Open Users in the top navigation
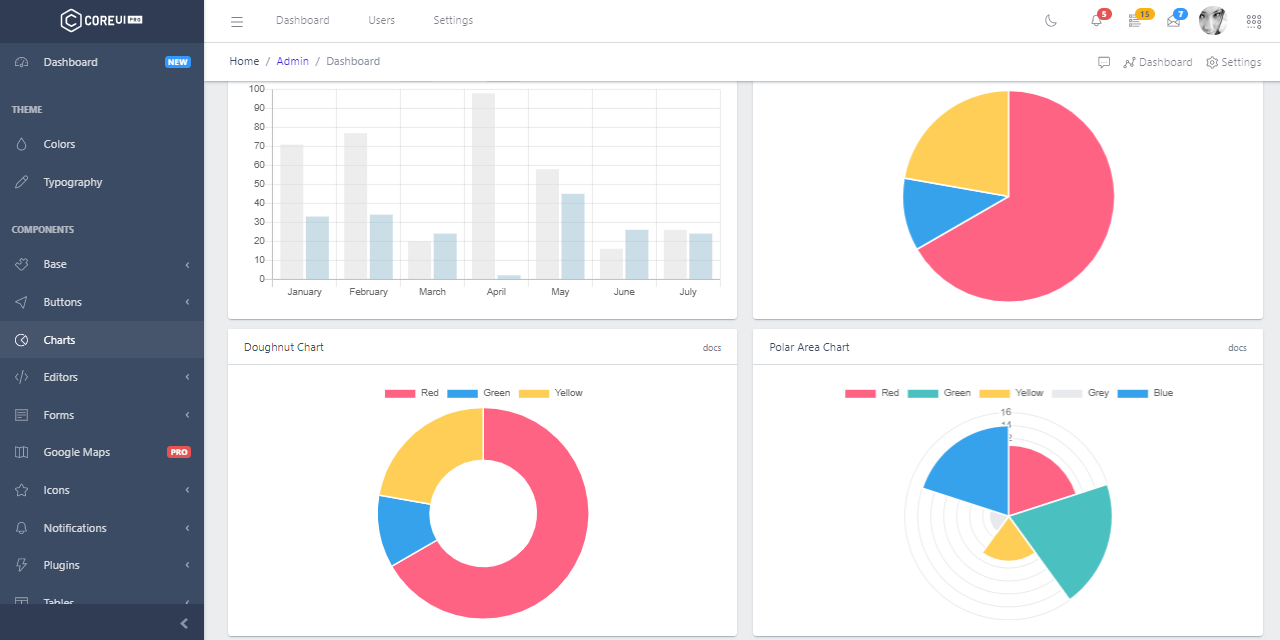Viewport: 1280px width, 640px height. click(x=381, y=21)
